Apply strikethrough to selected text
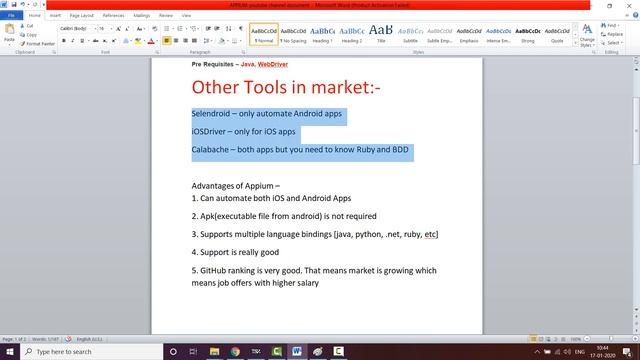Image resolution: width=640 pixels, height=360 pixels. tap(96, 41)
